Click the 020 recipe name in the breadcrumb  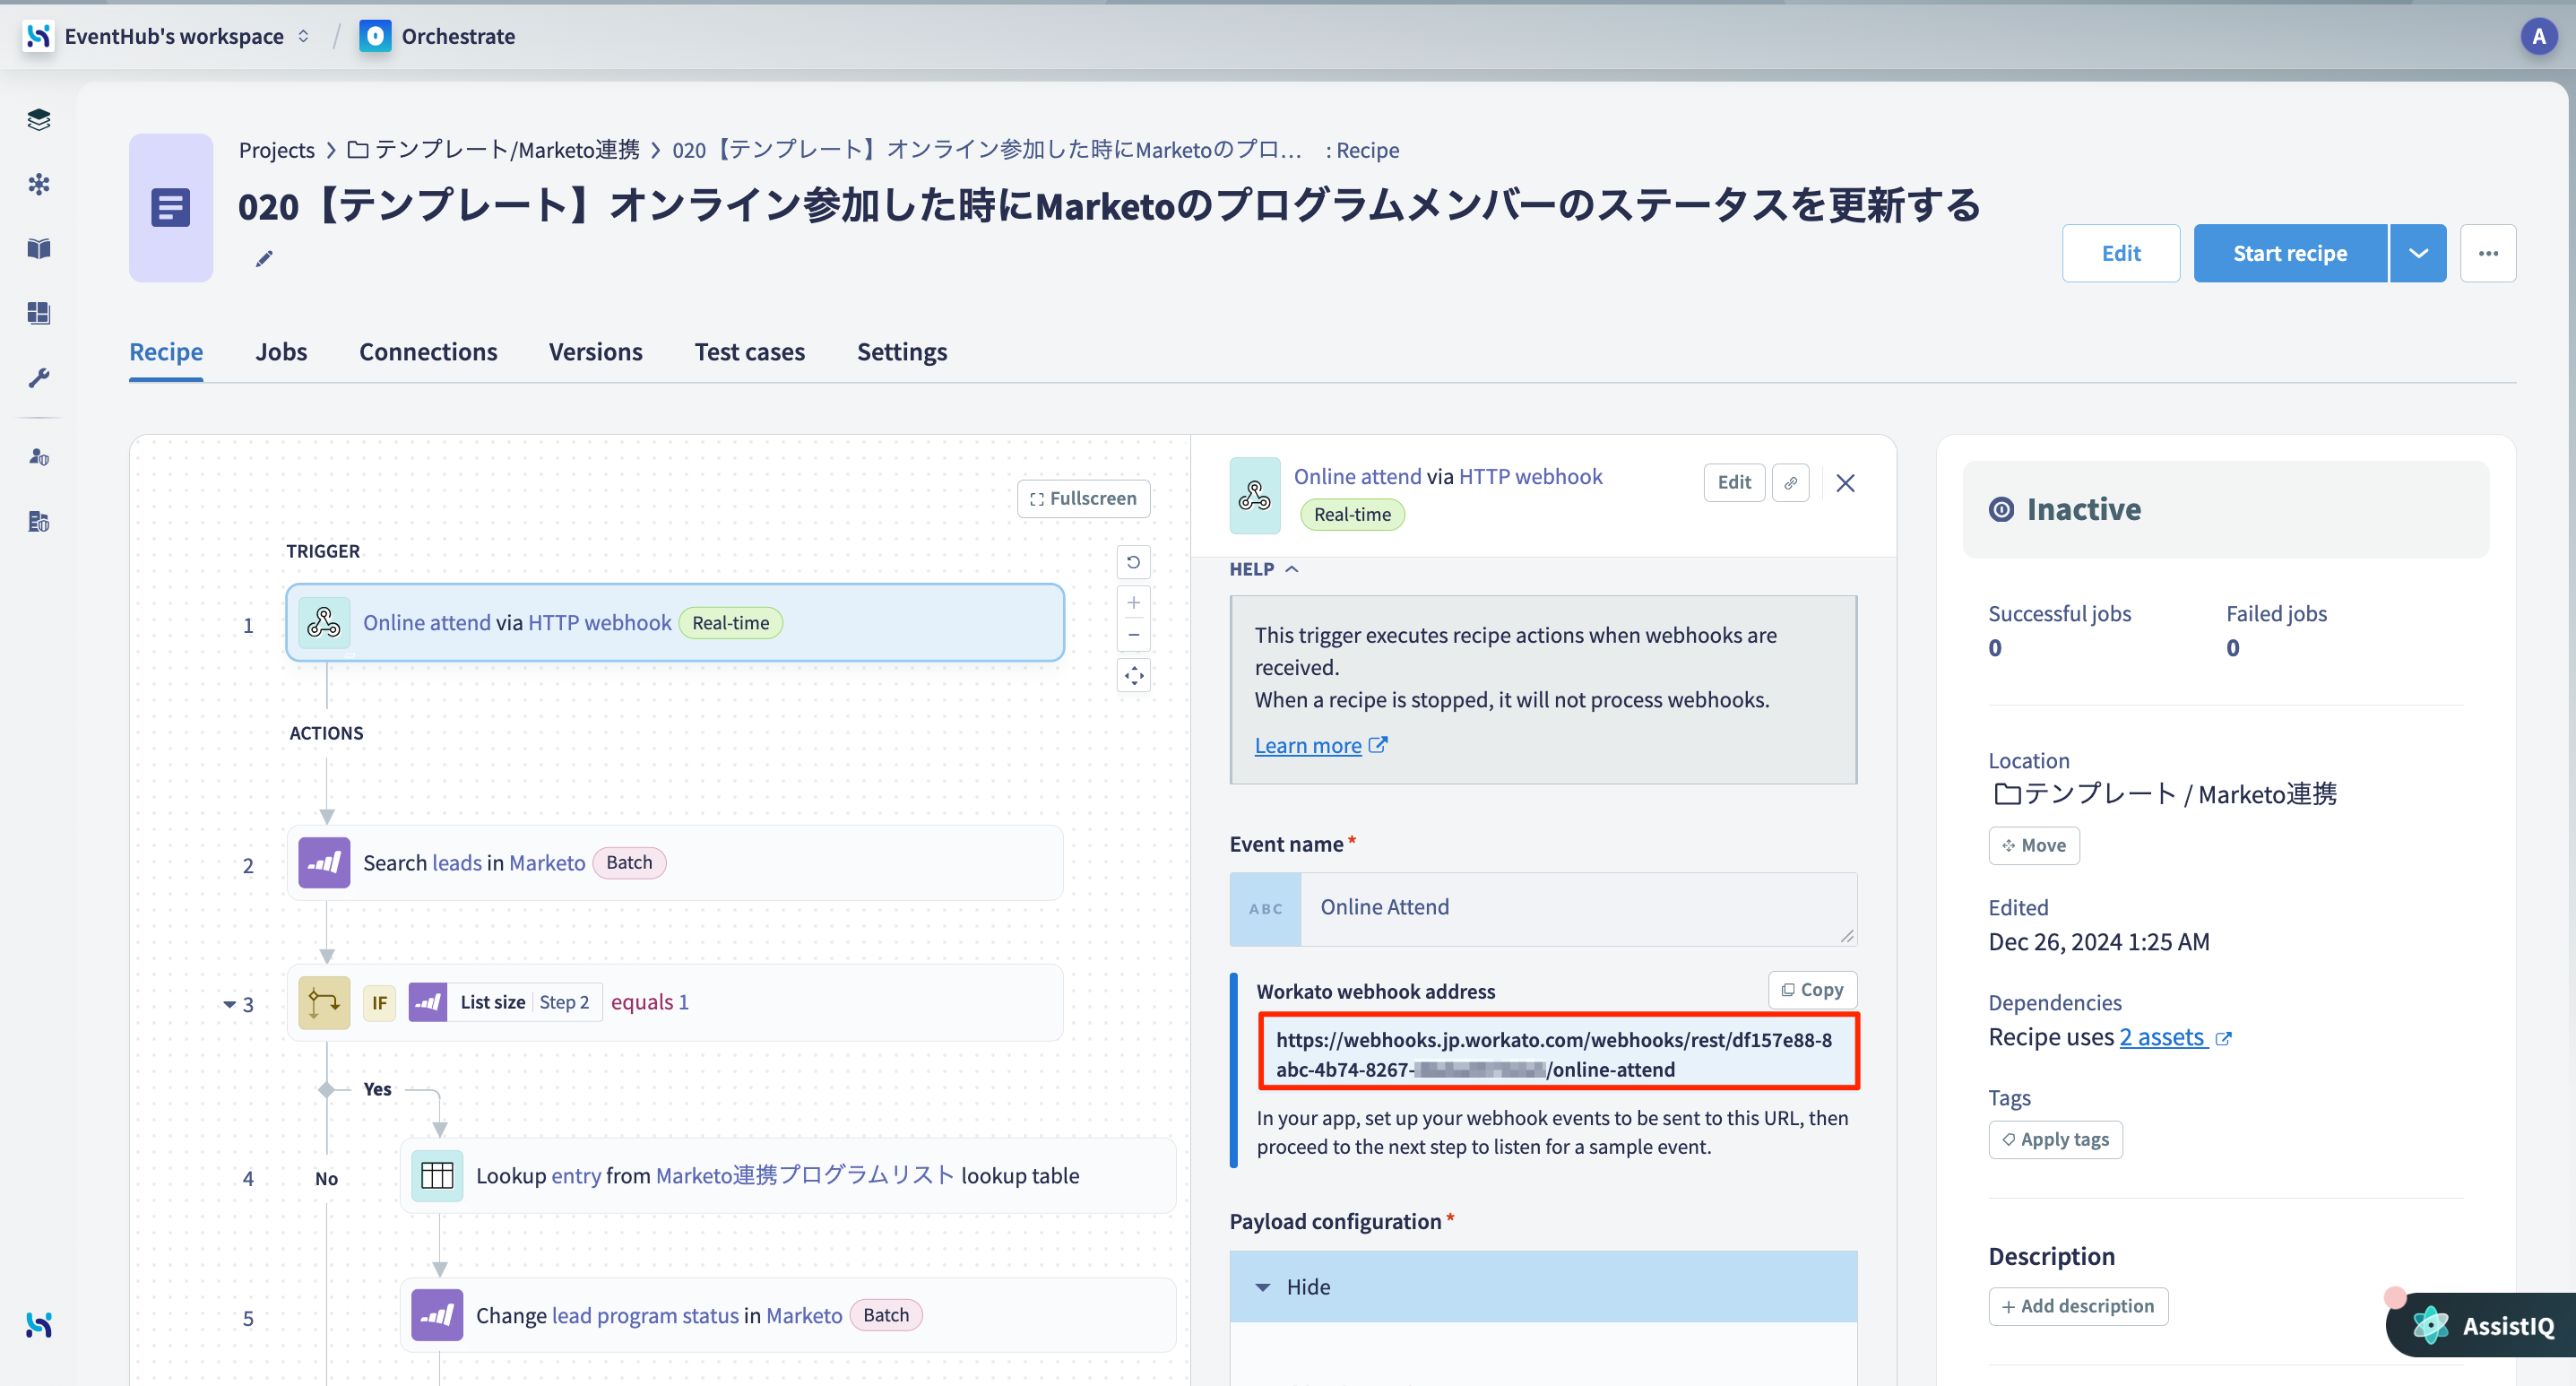pyautogui.click(x=987, y=150)
